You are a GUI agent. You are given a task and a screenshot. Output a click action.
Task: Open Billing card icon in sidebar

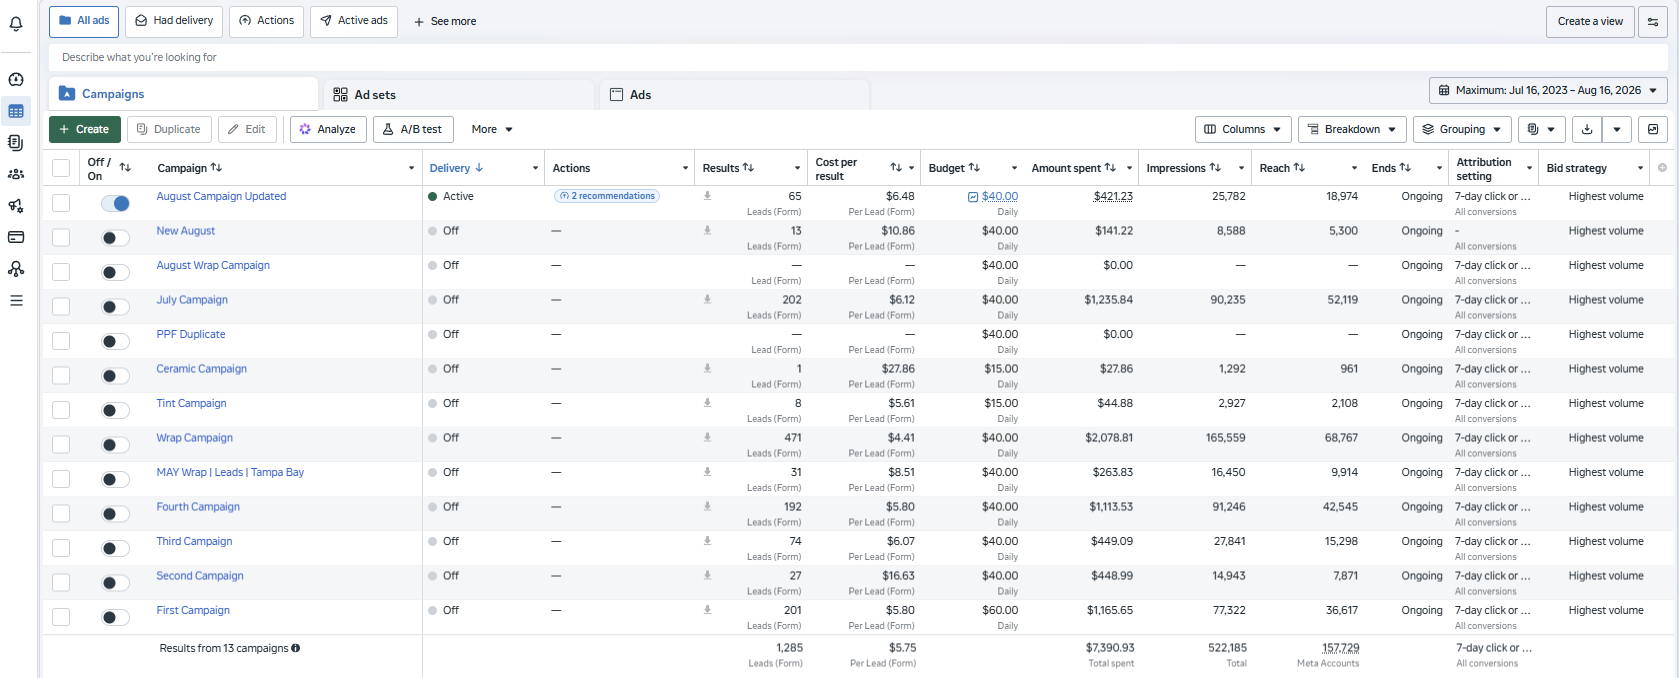pos(16,237)
